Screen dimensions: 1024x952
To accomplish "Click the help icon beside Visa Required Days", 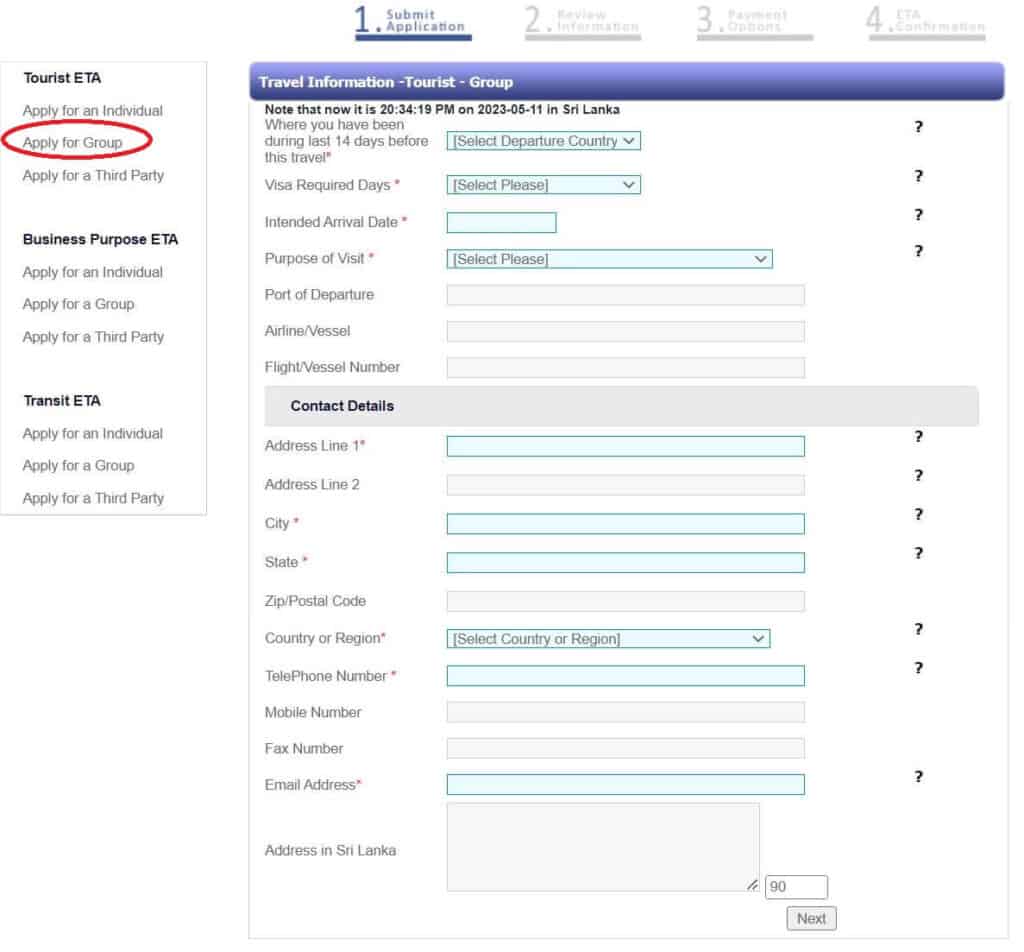I will click(x=918, y=175).
